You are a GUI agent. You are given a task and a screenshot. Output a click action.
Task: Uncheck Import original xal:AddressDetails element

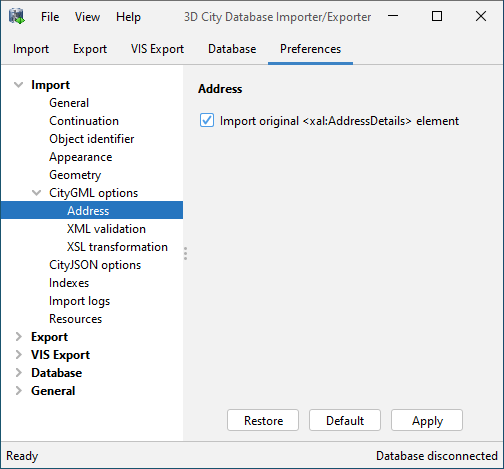[207, 120]
